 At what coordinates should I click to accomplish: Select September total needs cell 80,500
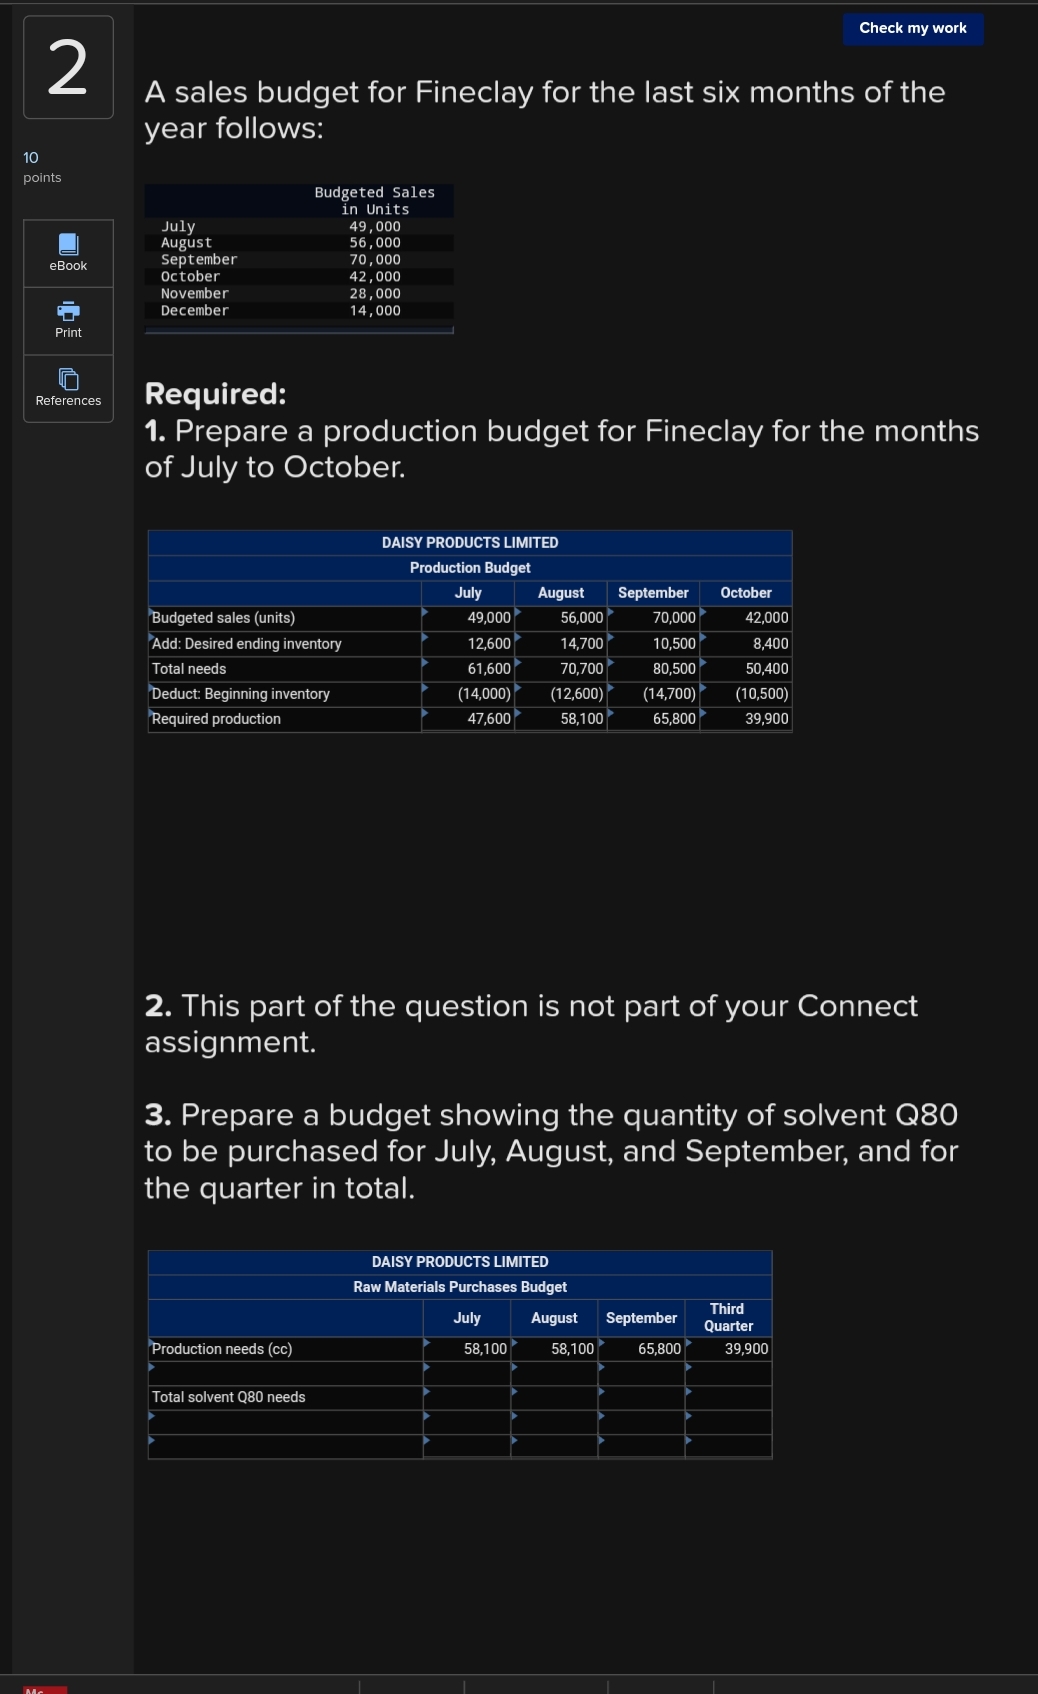click(x=653, y=669)
